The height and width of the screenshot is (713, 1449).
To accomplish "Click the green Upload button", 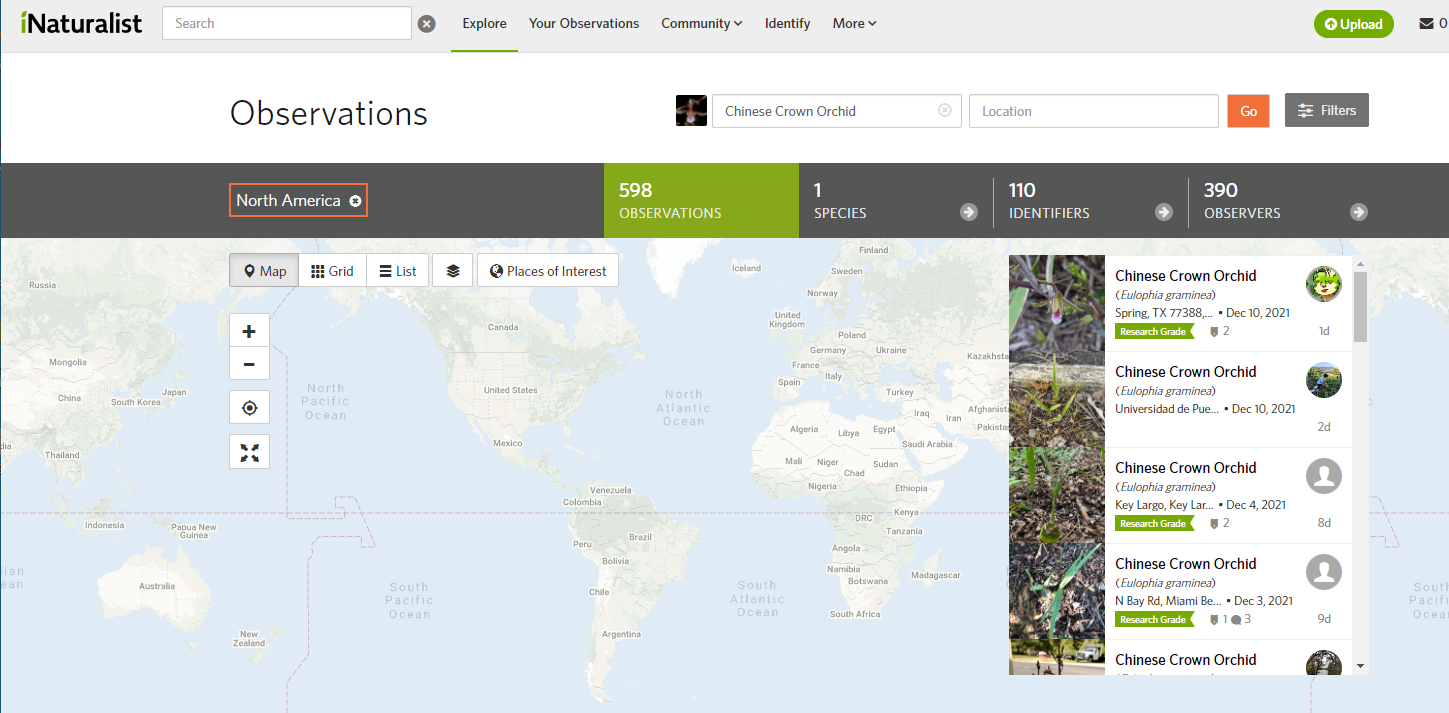I will click(x=1353, y=23).
